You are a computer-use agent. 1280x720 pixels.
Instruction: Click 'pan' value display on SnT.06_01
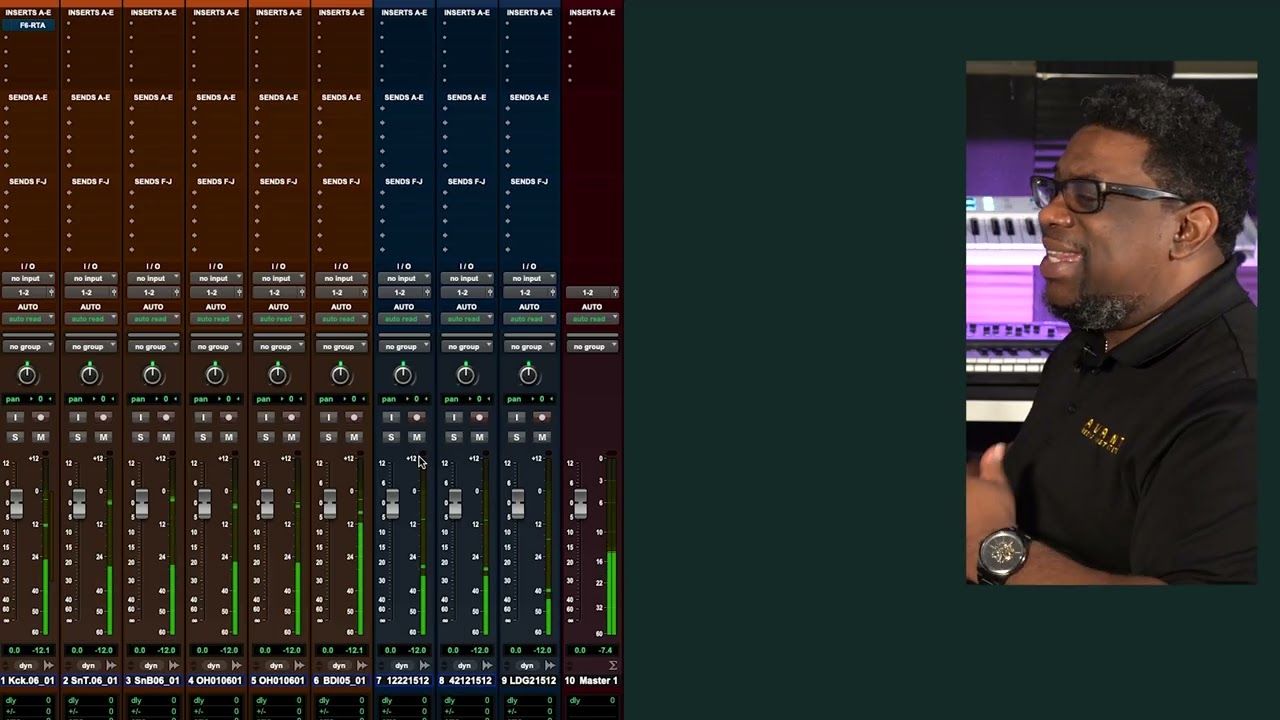pyautogui.click(x=91, y=399)
